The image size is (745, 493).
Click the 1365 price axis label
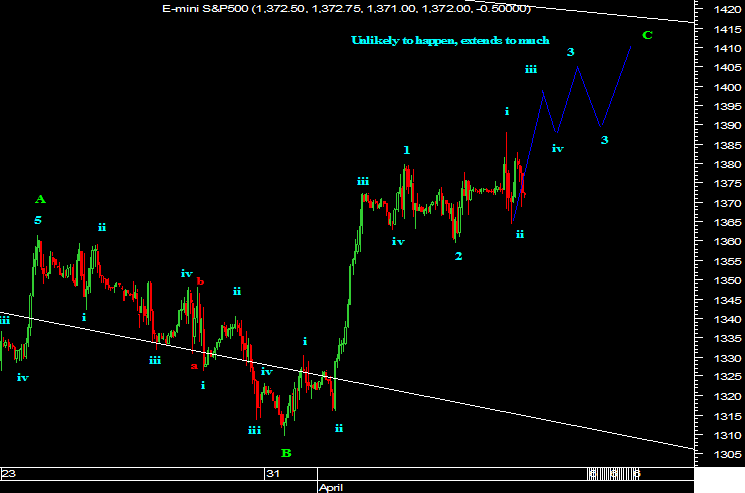coord(727,222)
